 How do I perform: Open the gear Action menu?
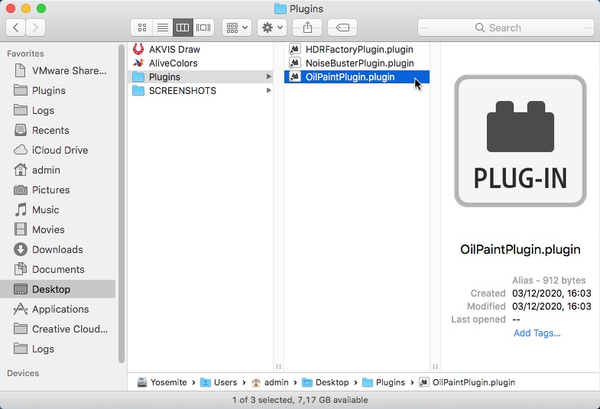pyautogui.click(x=272, y=28)
